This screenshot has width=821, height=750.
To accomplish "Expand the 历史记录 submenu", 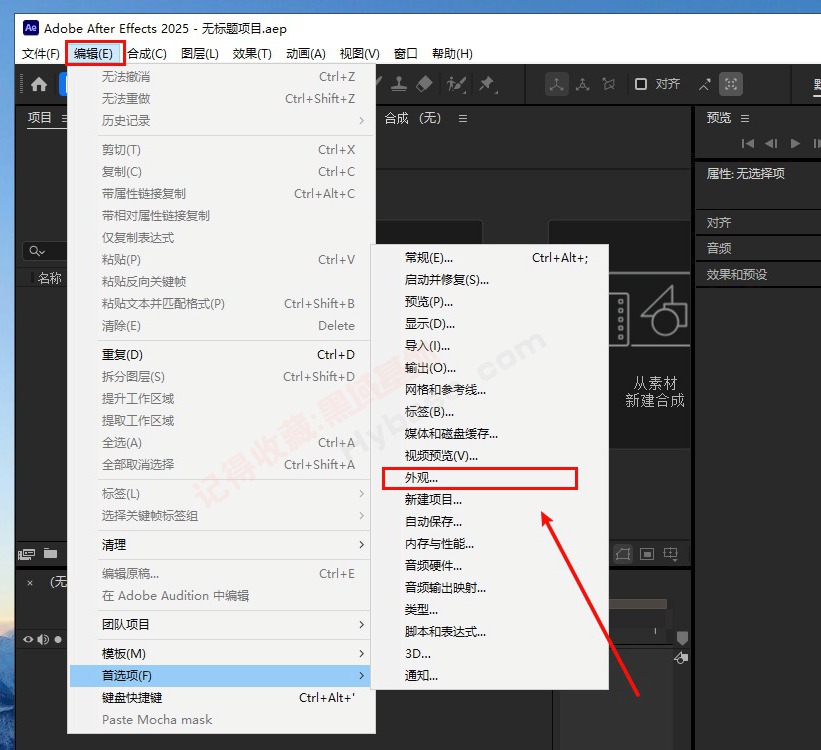I will (x=221, y=120).
